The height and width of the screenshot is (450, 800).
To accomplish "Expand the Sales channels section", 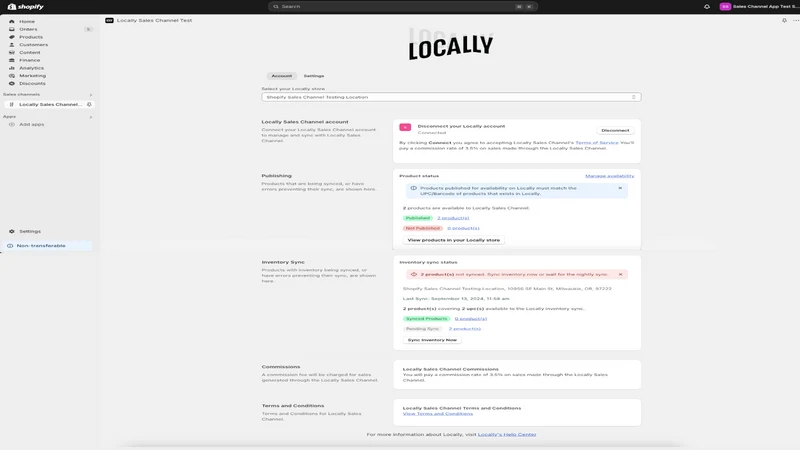I will 91,95.
